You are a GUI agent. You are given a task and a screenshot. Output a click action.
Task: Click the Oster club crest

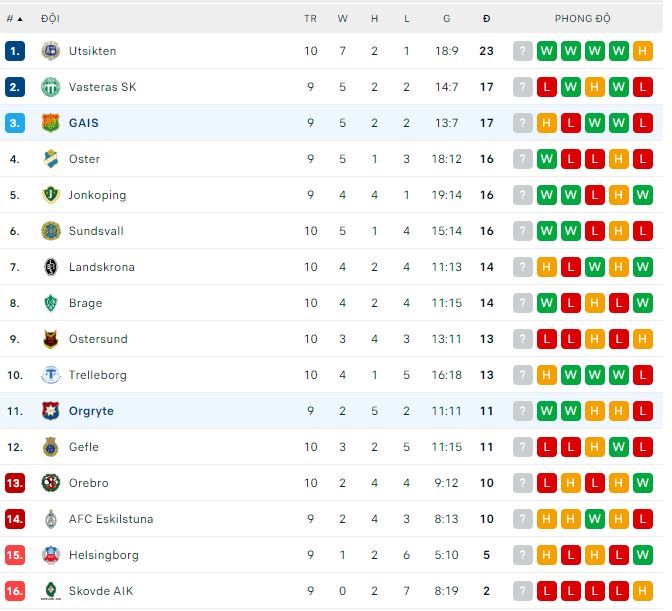(x=51, y=159)
